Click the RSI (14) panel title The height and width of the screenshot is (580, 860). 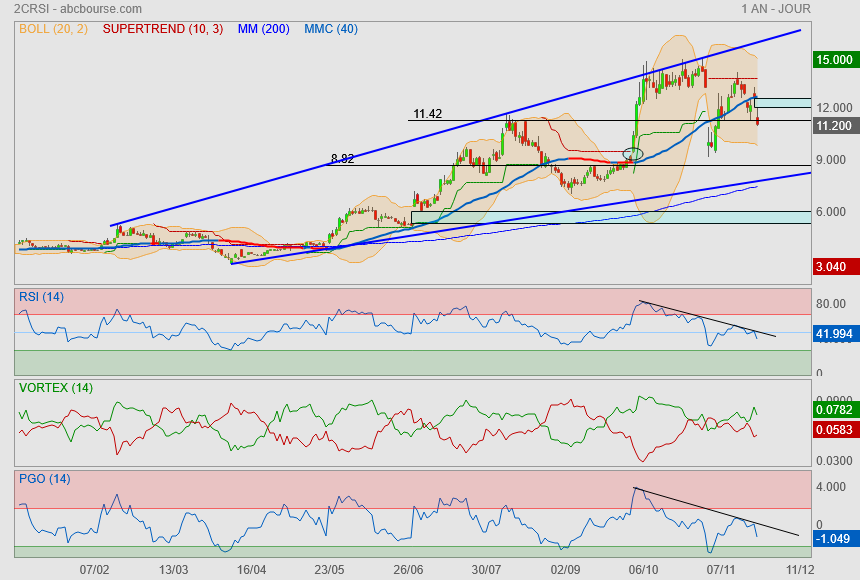tap(42, 296)
